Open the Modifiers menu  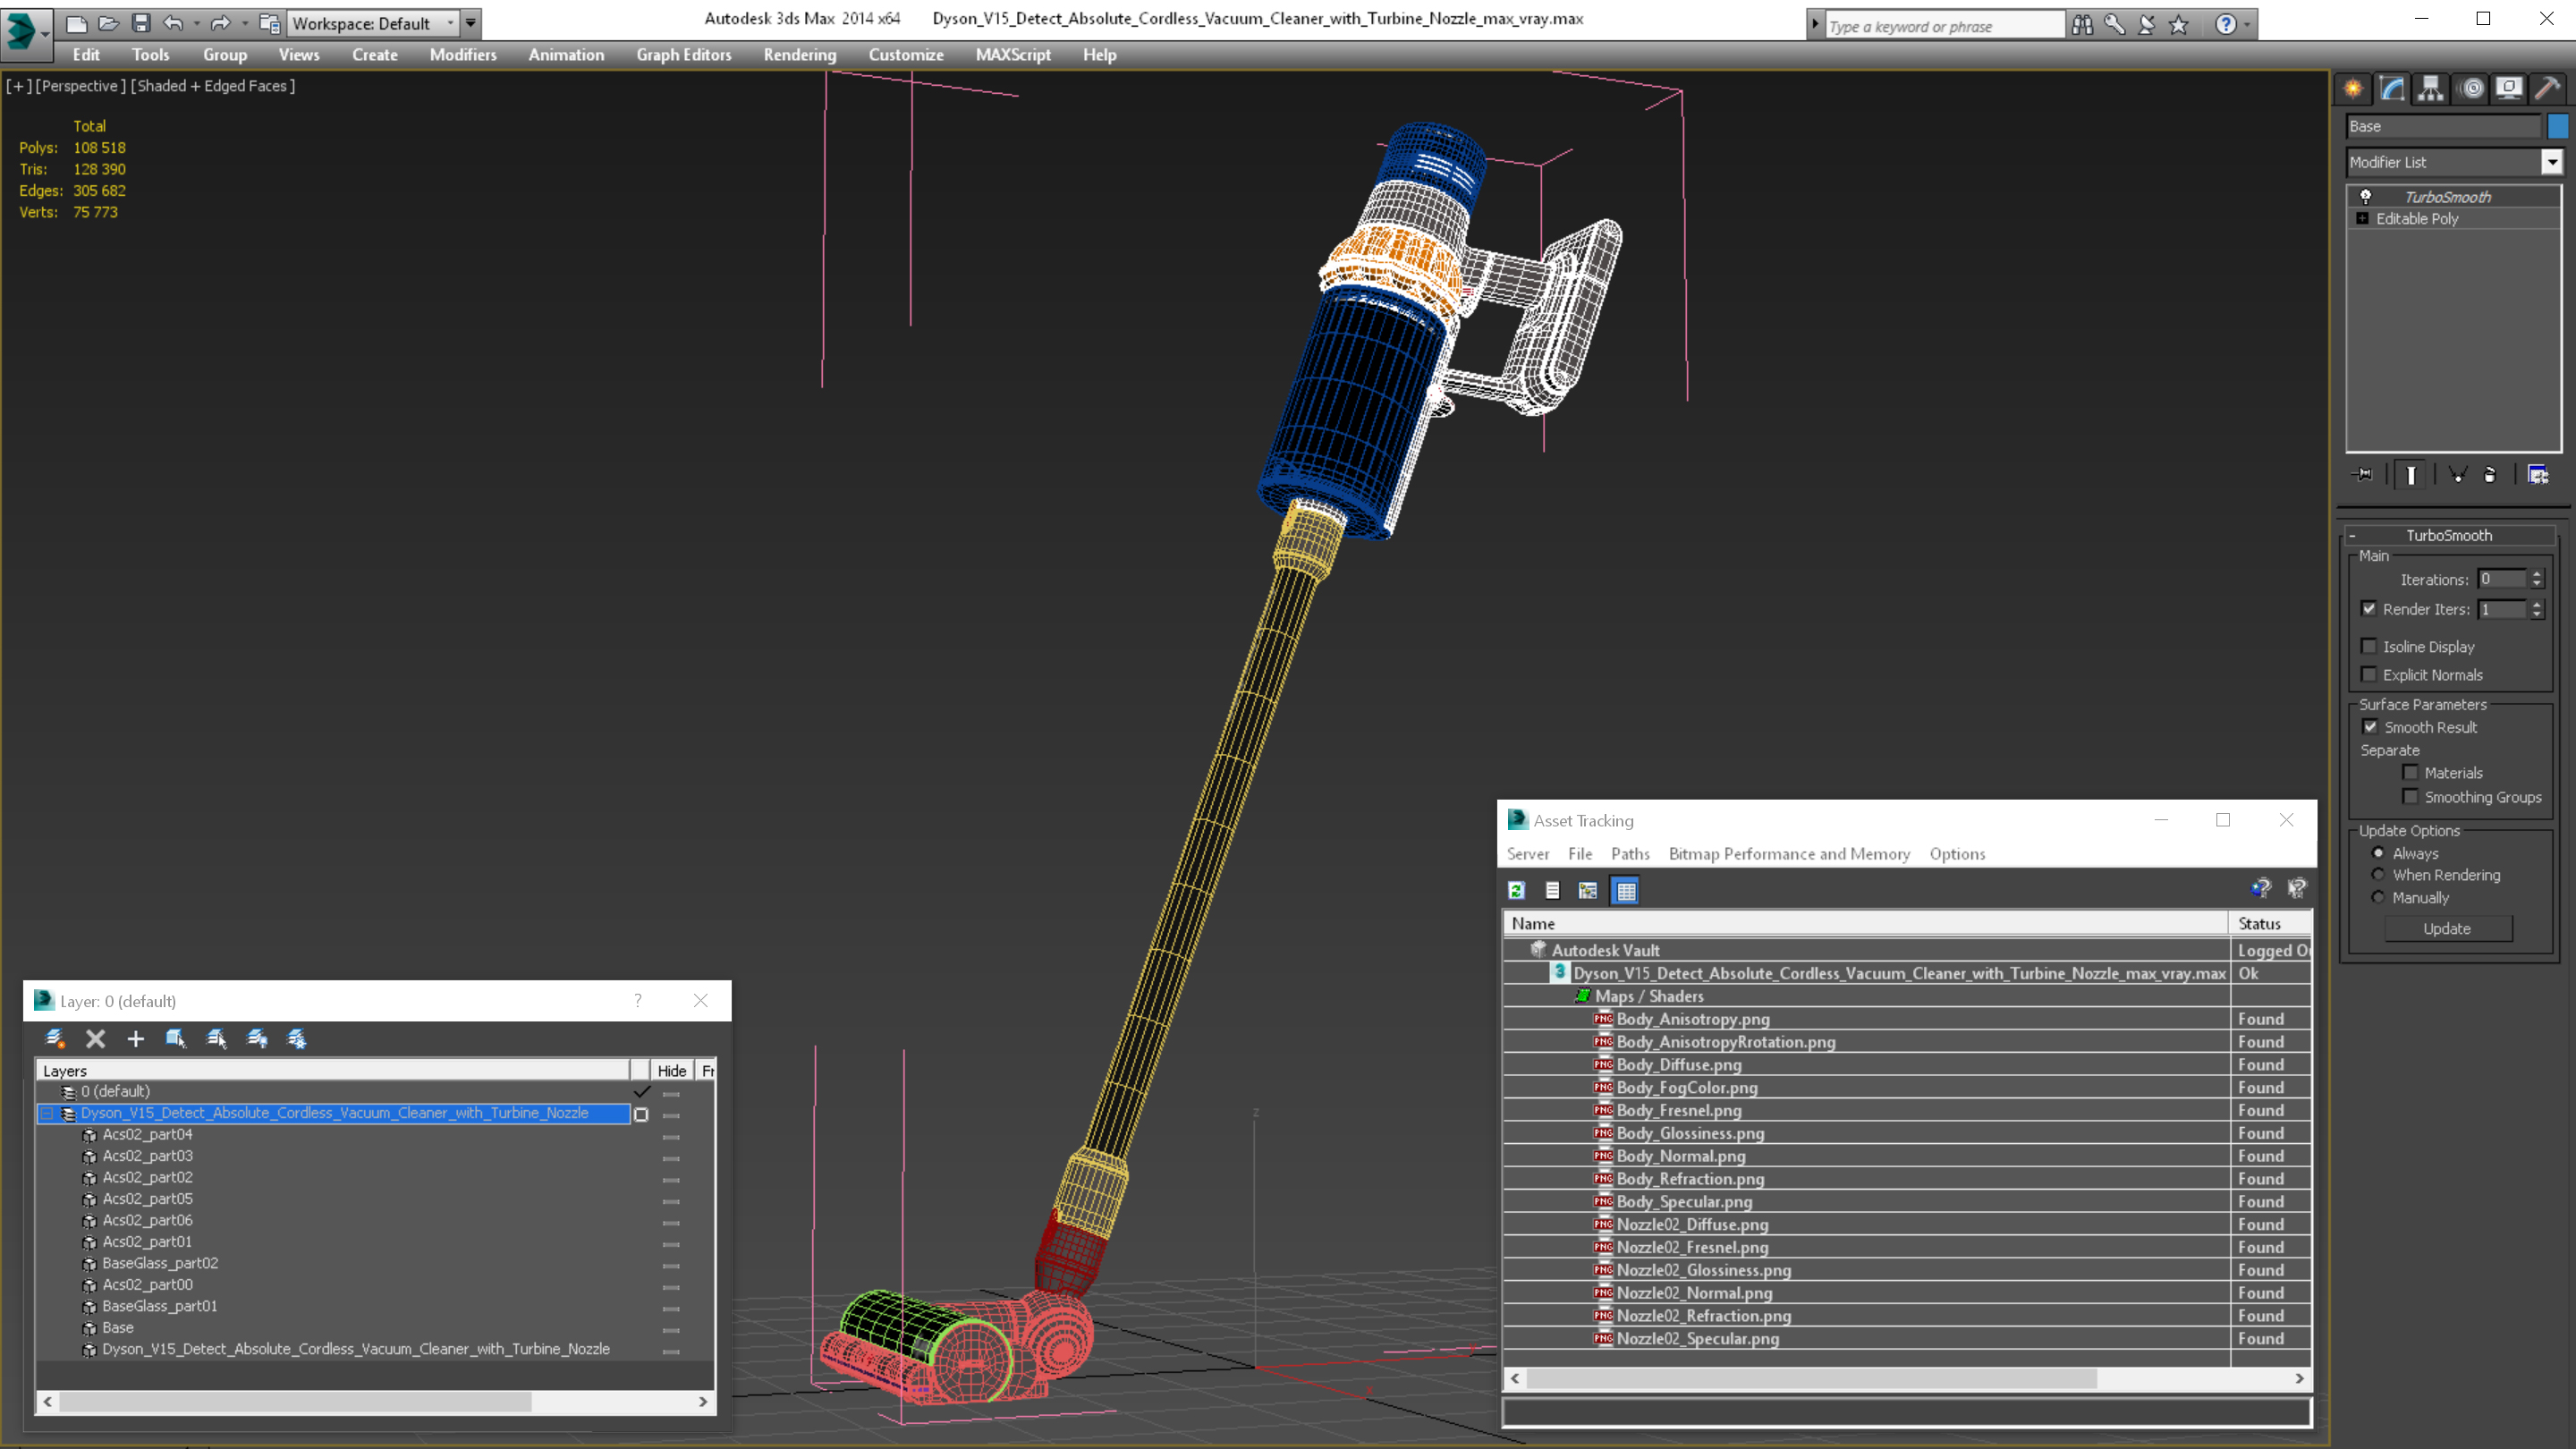click(x=463, y=55)
